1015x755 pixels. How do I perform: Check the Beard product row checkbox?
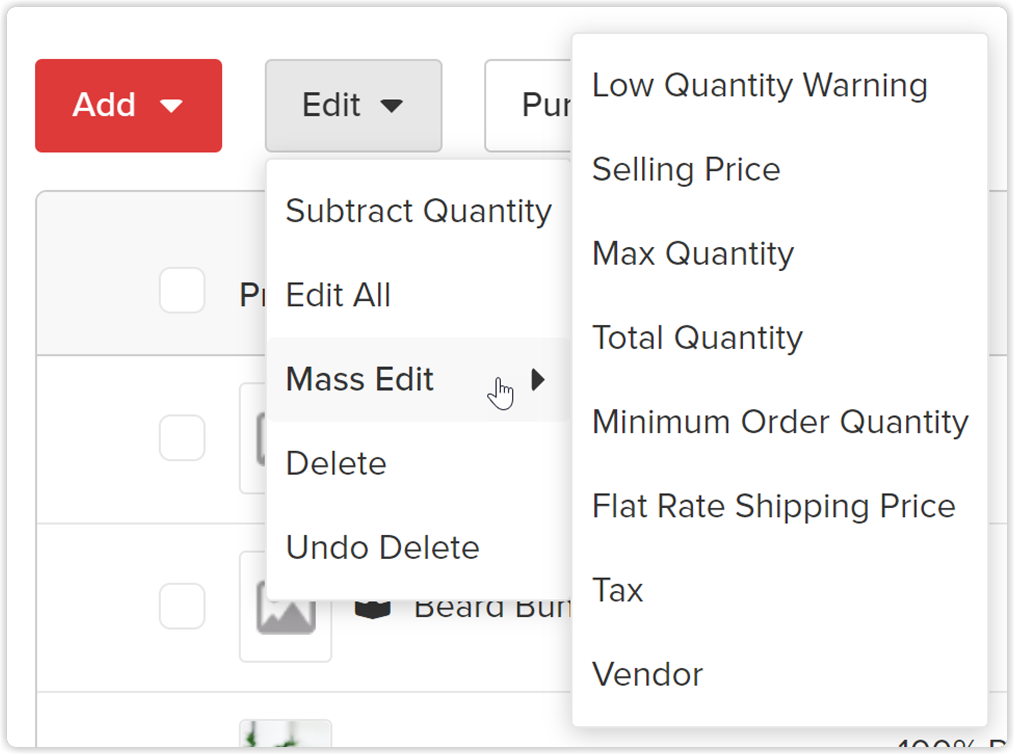coord(182,606)
